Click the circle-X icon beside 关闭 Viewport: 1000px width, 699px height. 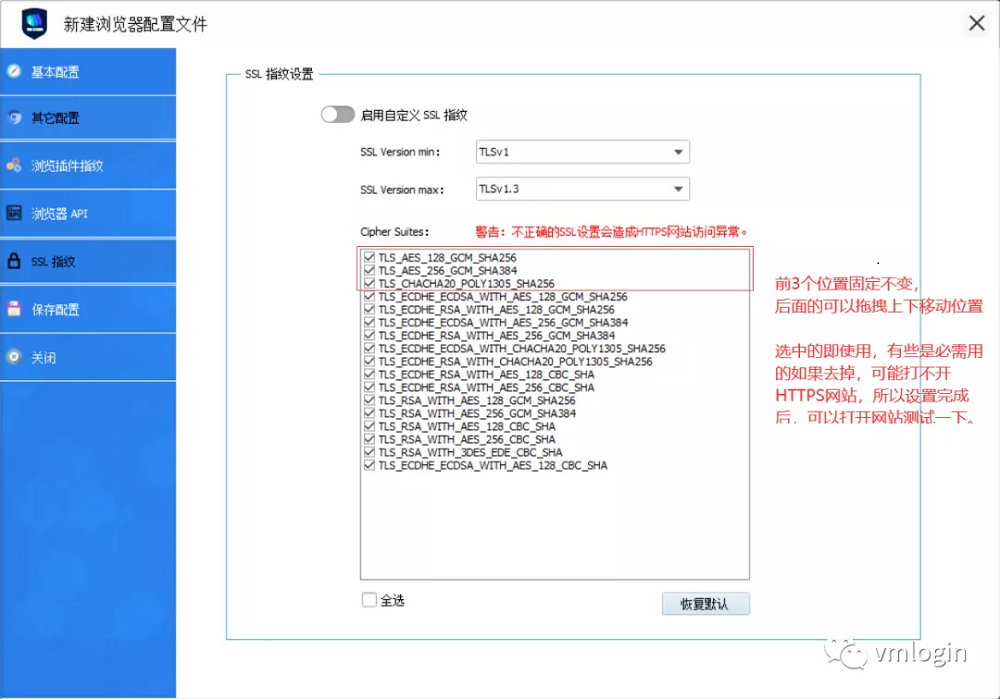[x=14, y=357]
